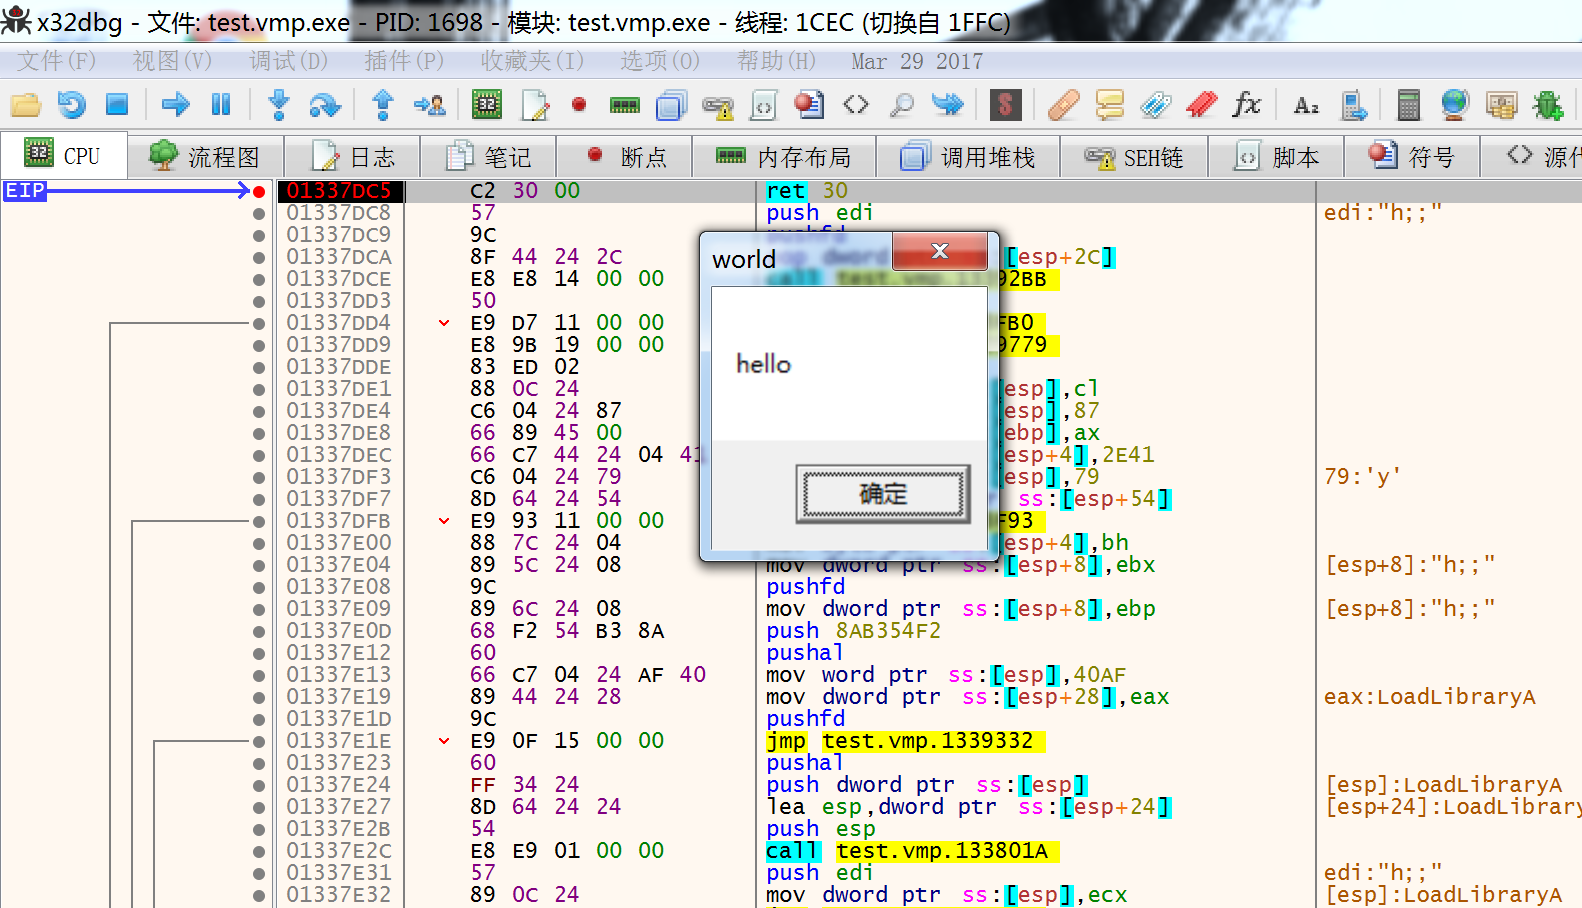Switch to the 脚本 tab
Viewport: 1582px width, 908px height.
coord(1277,157)
